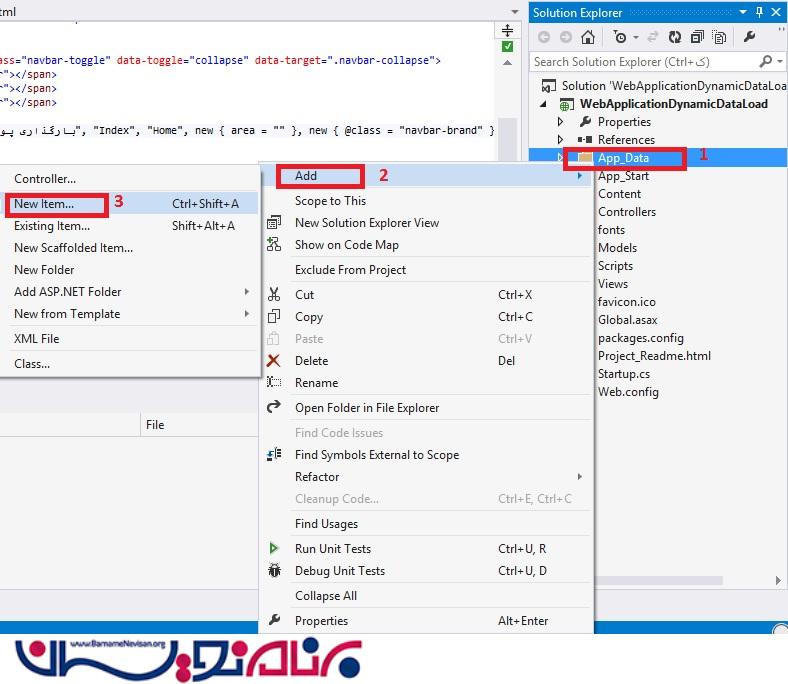Click the Search Solution Explorer input box
Image resolution: width=788 pixels, height=684 pixels.
pyautogui.click(x=640, y=62)
